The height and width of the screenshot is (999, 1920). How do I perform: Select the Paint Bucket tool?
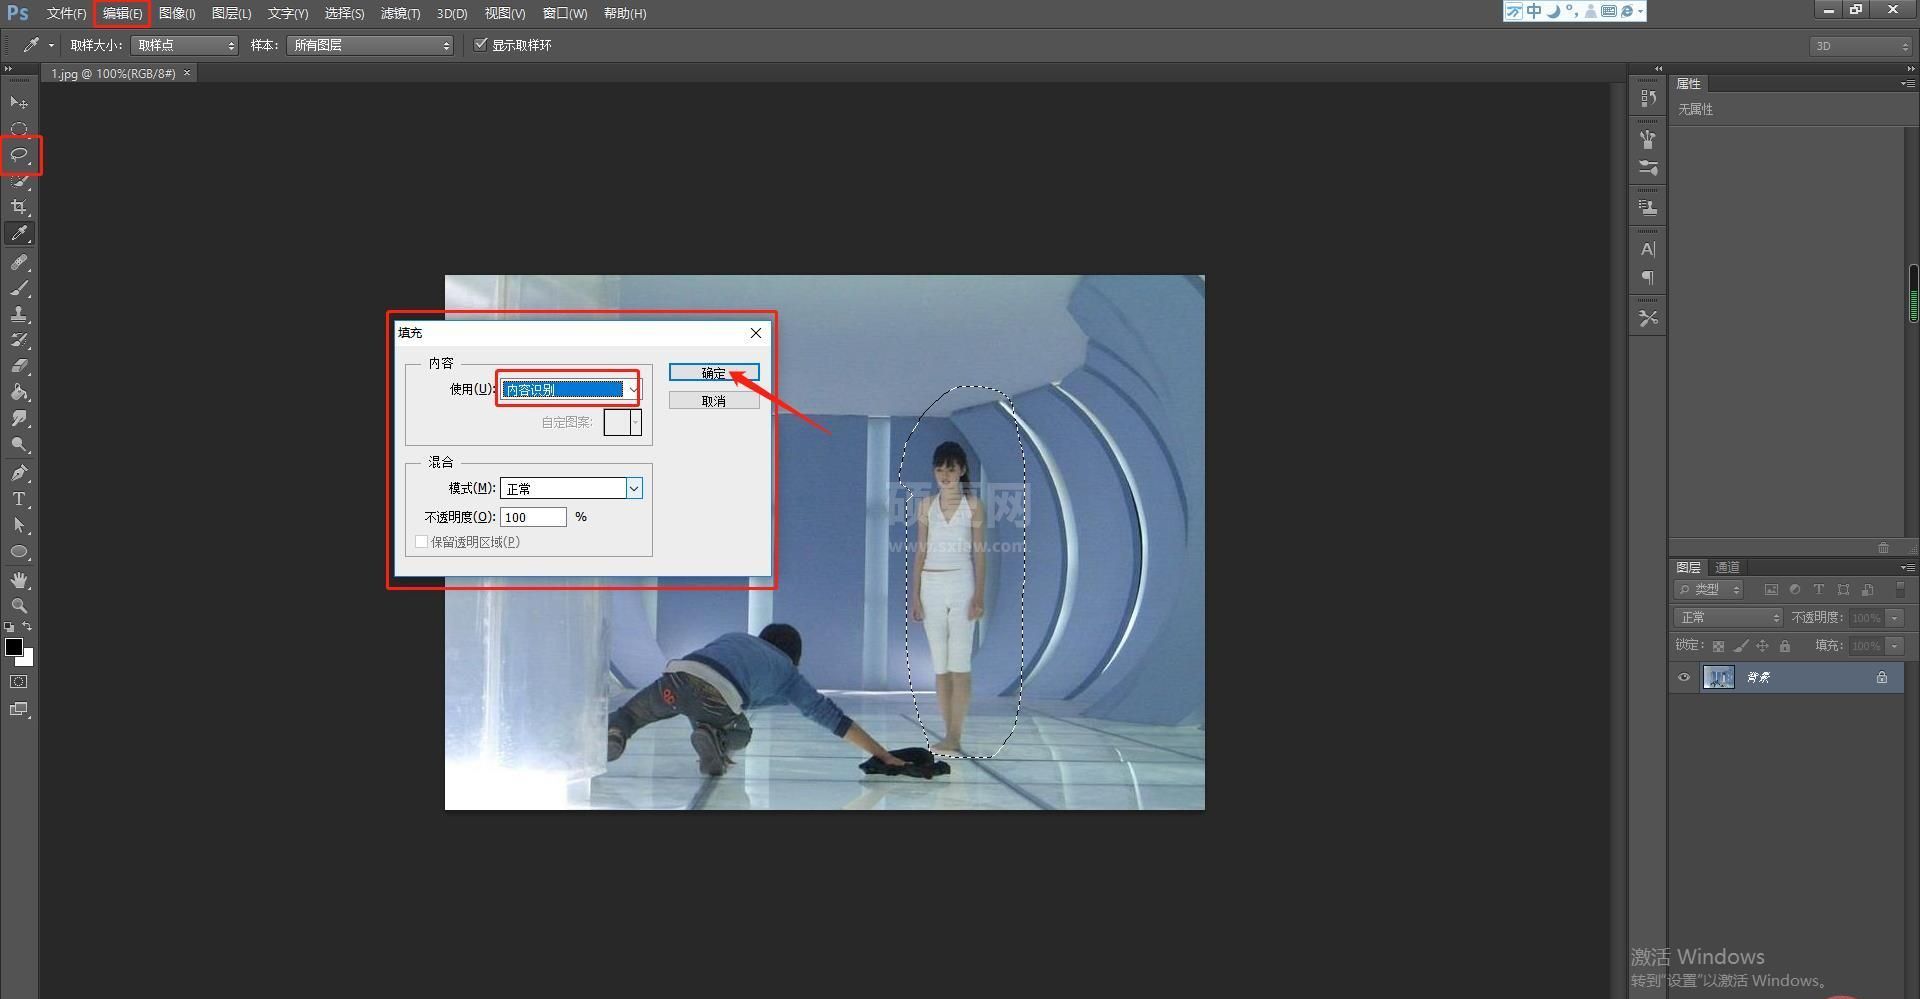point(19,392)
